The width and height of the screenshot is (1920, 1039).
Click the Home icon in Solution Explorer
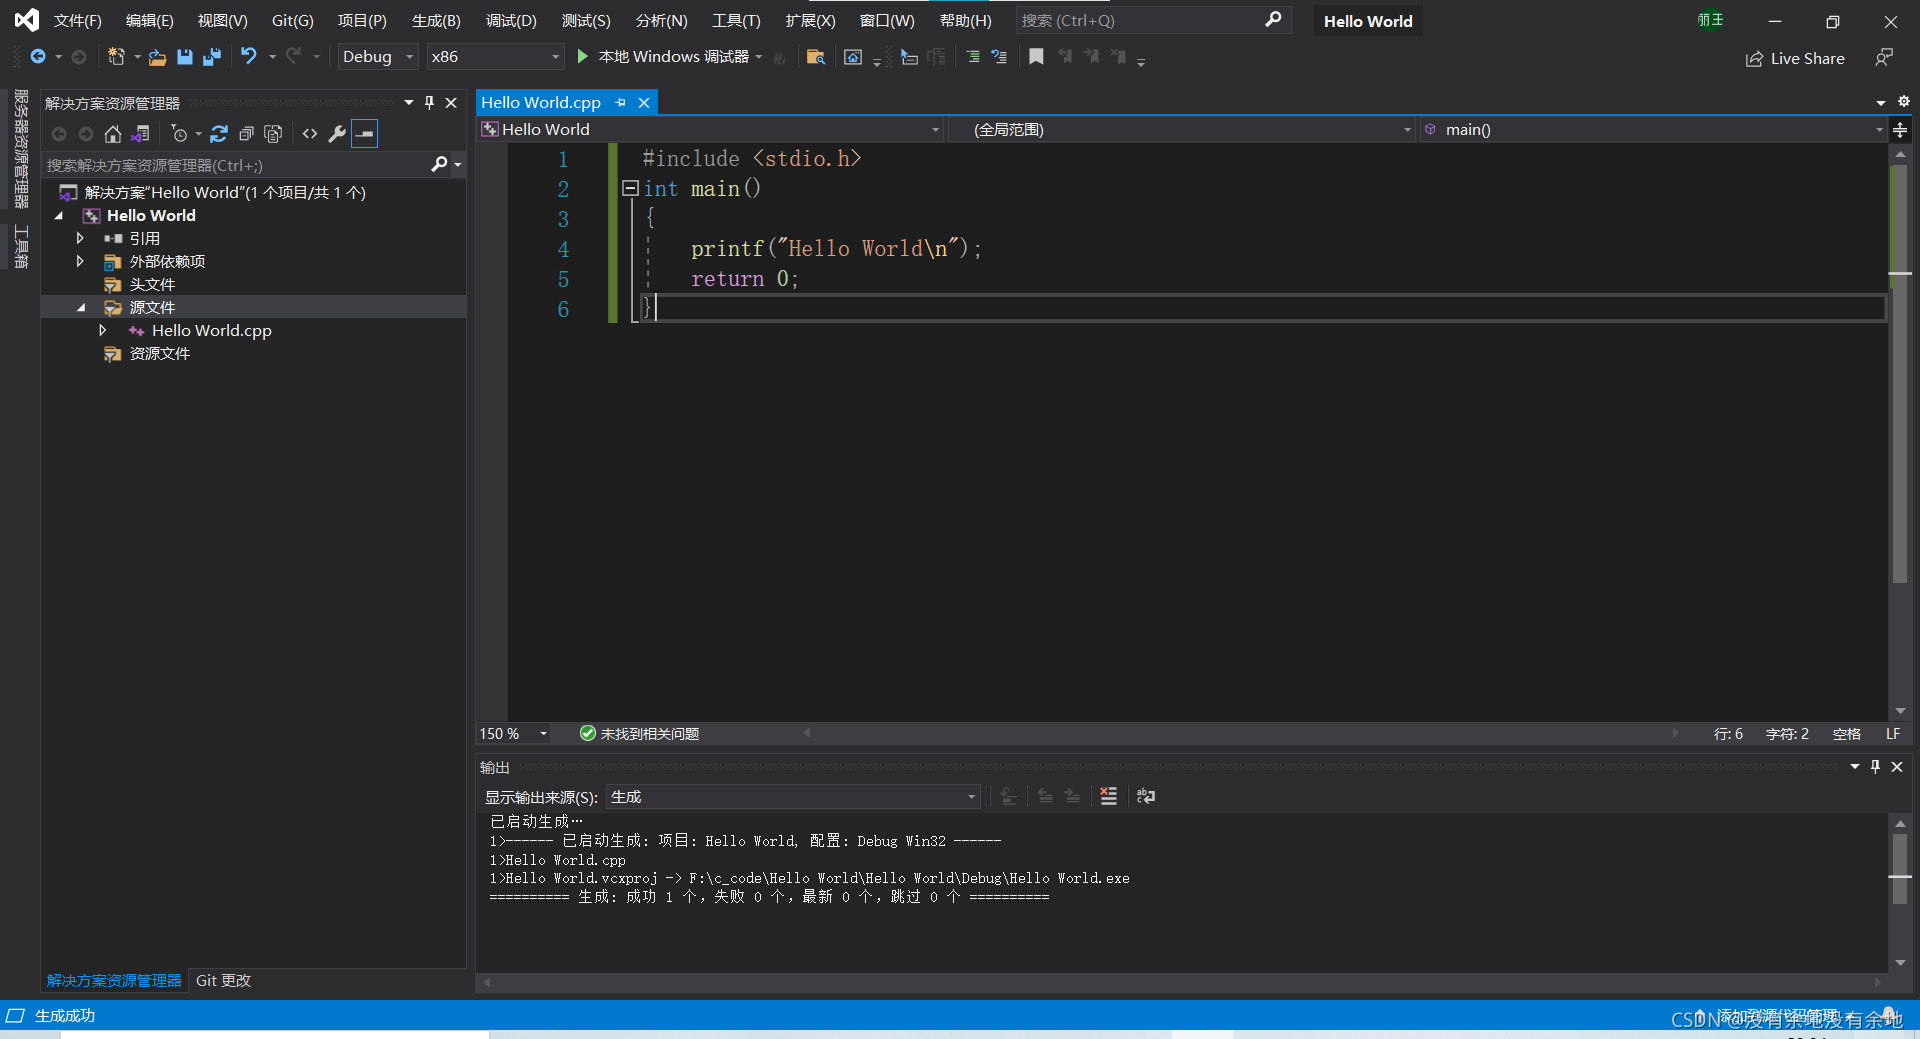[113, 134]
